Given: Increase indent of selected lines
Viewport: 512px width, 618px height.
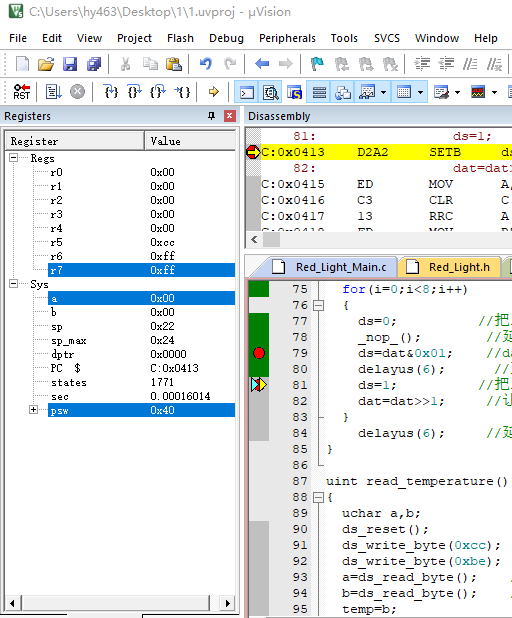Looking at the screenshot, I should pyautogui.click(x=422, y=63).
